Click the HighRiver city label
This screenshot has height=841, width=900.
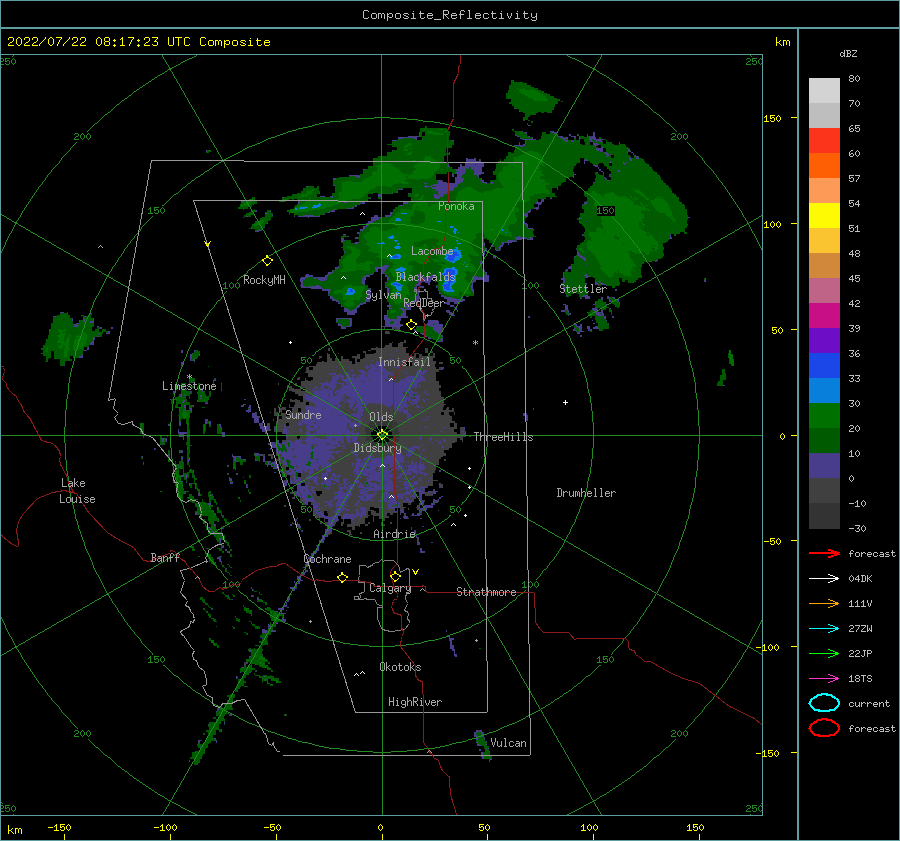pos(415,702)
